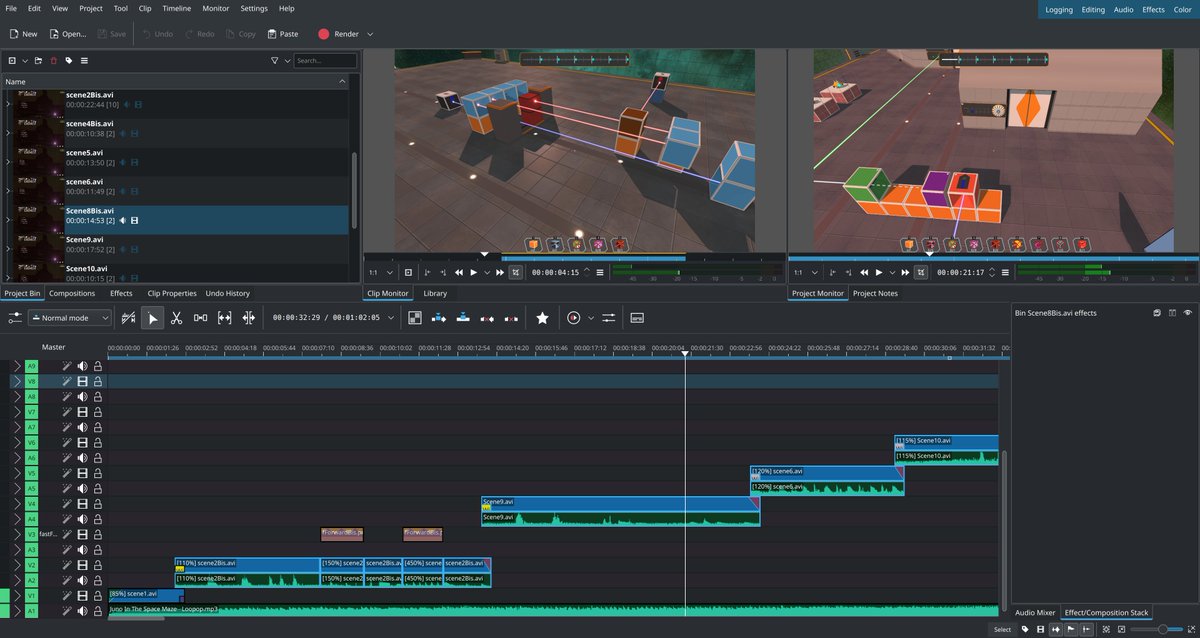The width and height of the screenshot is (1200, 638).
Task: Hide video track V2
Action: 83,564
